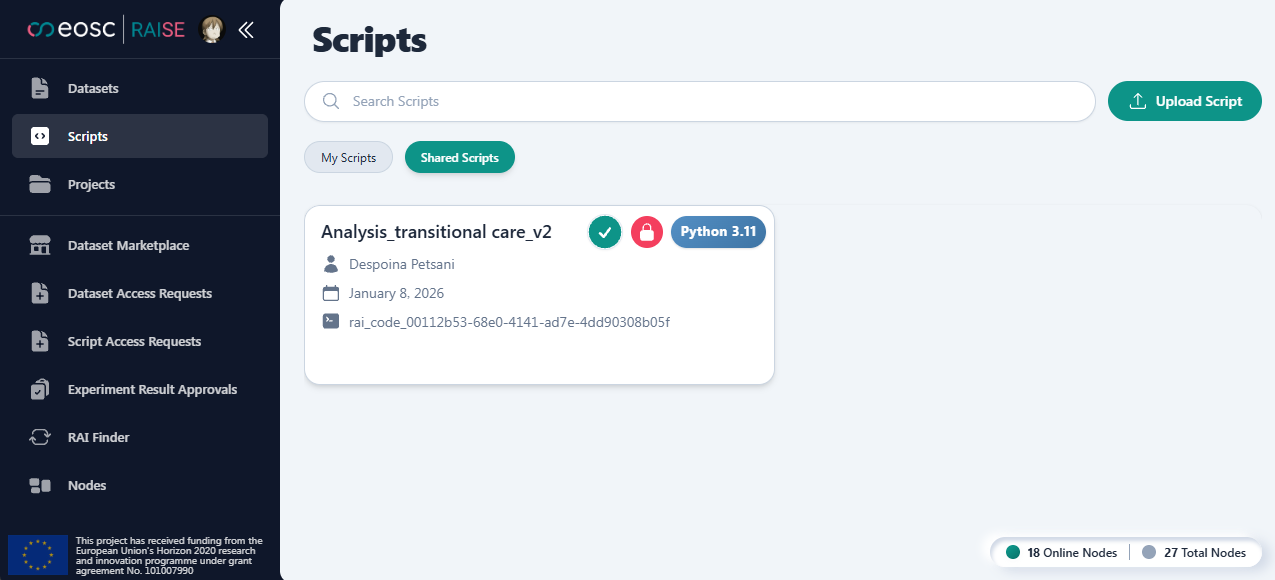Image resolution: width=1275 pixels, height=580 pixels.
Task: Open the RAI Finder sync icon
Action: [41, 437]
